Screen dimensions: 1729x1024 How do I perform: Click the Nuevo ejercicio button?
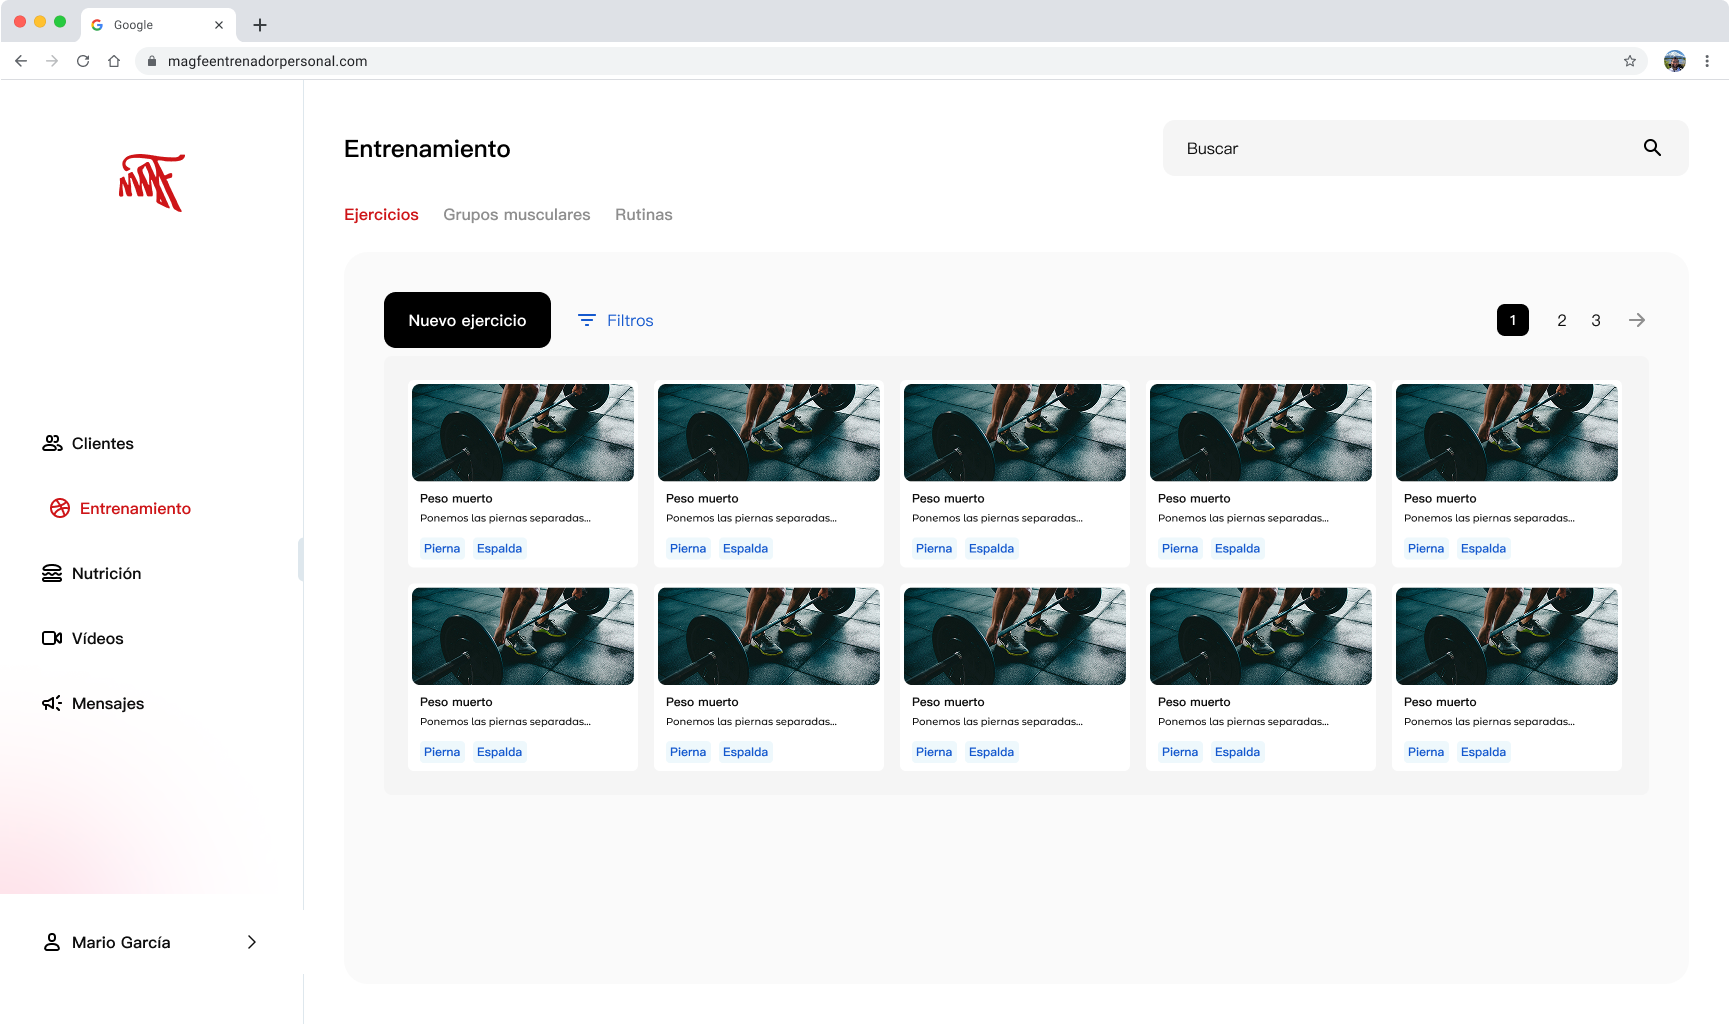467,320
